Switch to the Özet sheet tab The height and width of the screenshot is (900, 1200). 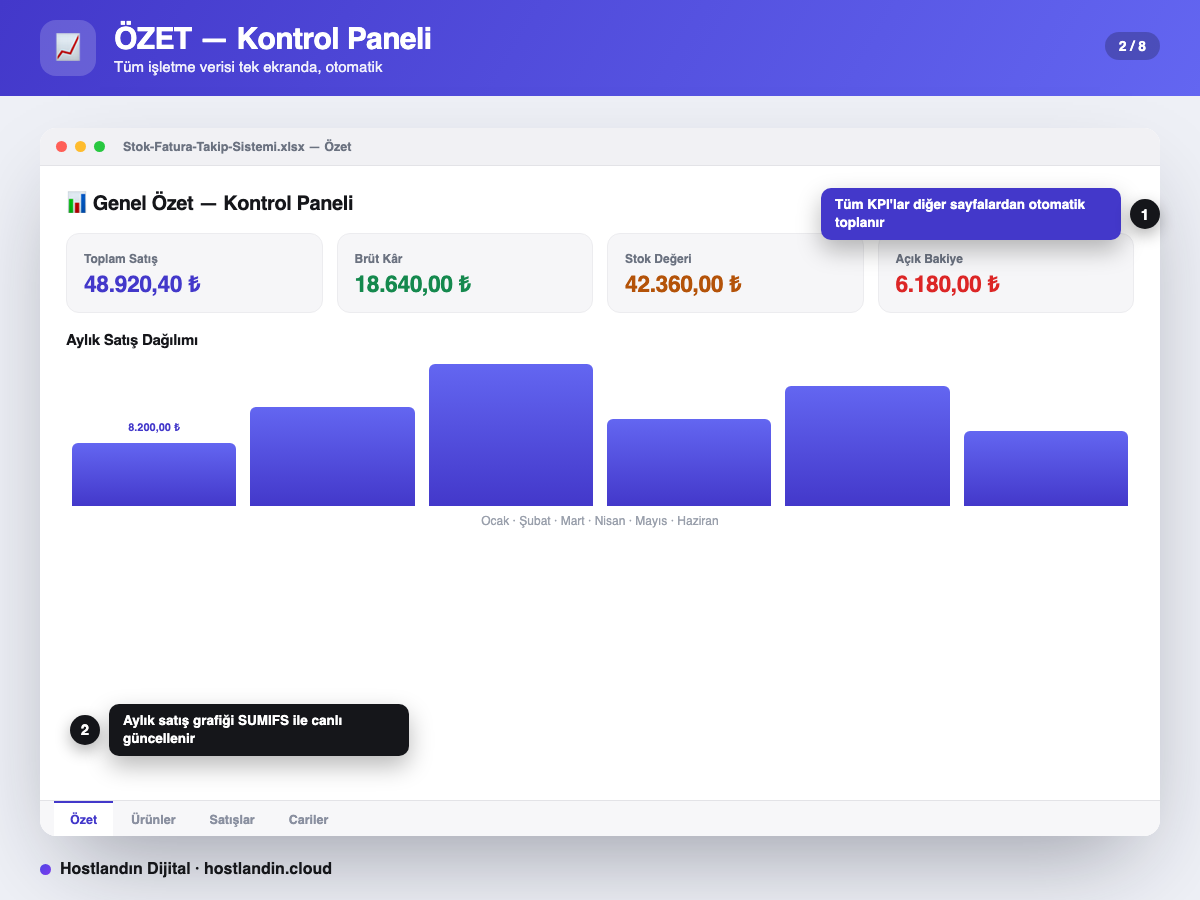pyautogui.click(x=84, y=819)
